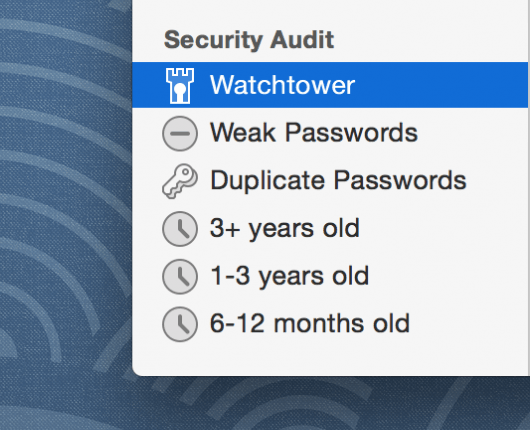Open the Weak Passwords list
Viewport: 530px width, 430px height.
tap(314, 133)
